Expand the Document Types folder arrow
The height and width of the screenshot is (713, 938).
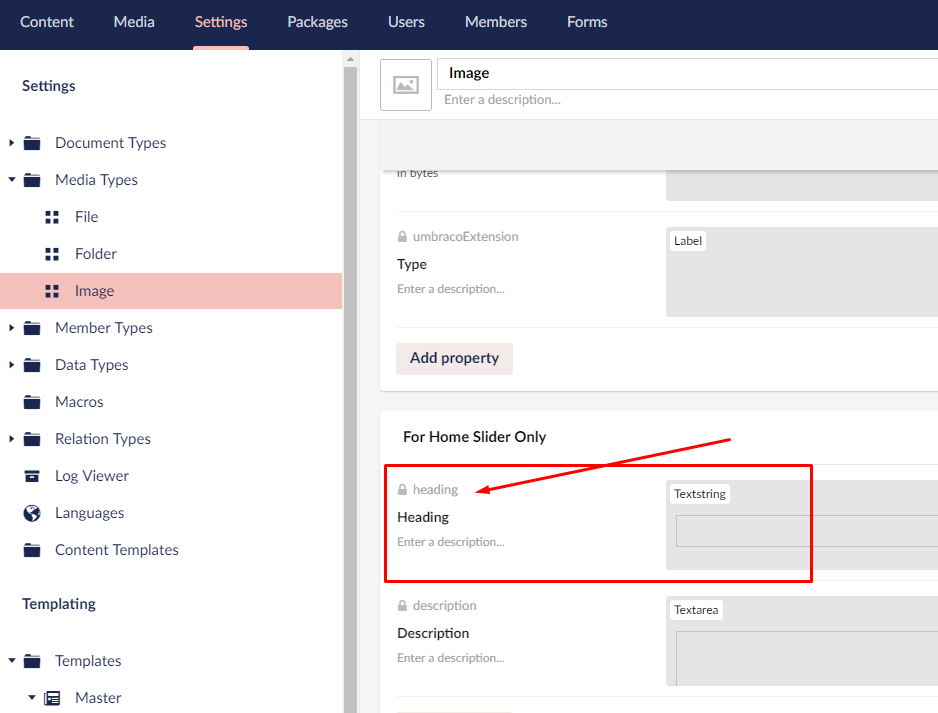tap(11, 143)
